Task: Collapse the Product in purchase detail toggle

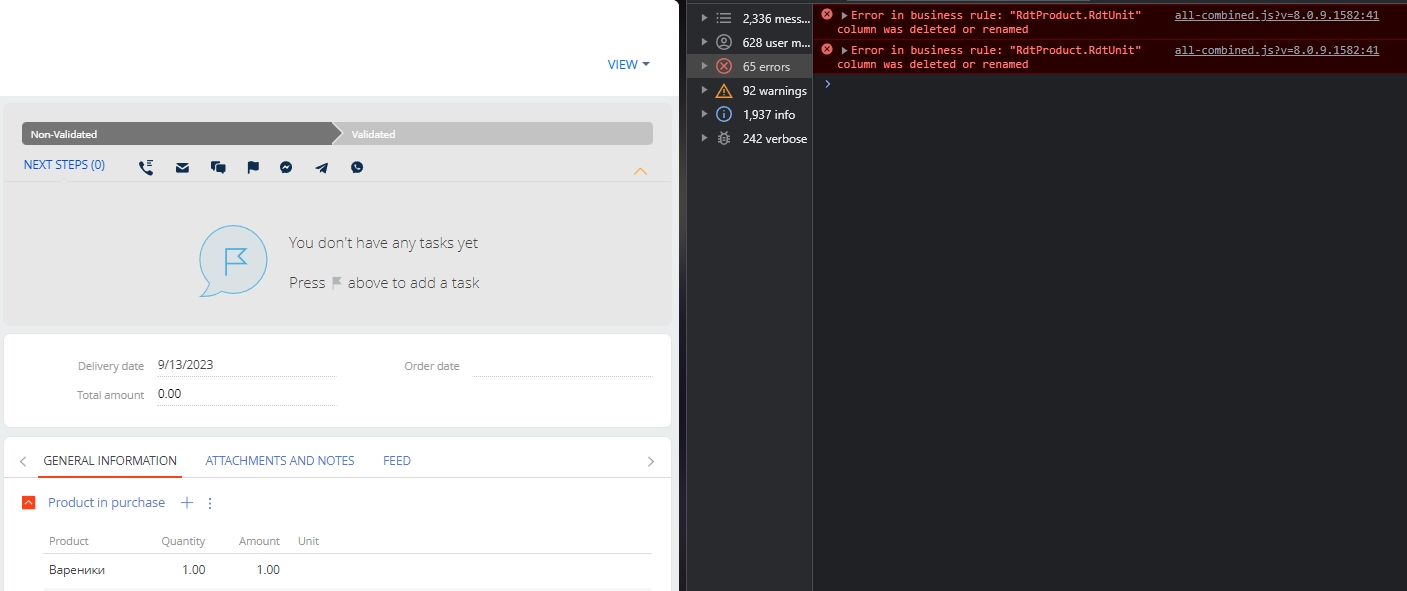Action: 29,503
